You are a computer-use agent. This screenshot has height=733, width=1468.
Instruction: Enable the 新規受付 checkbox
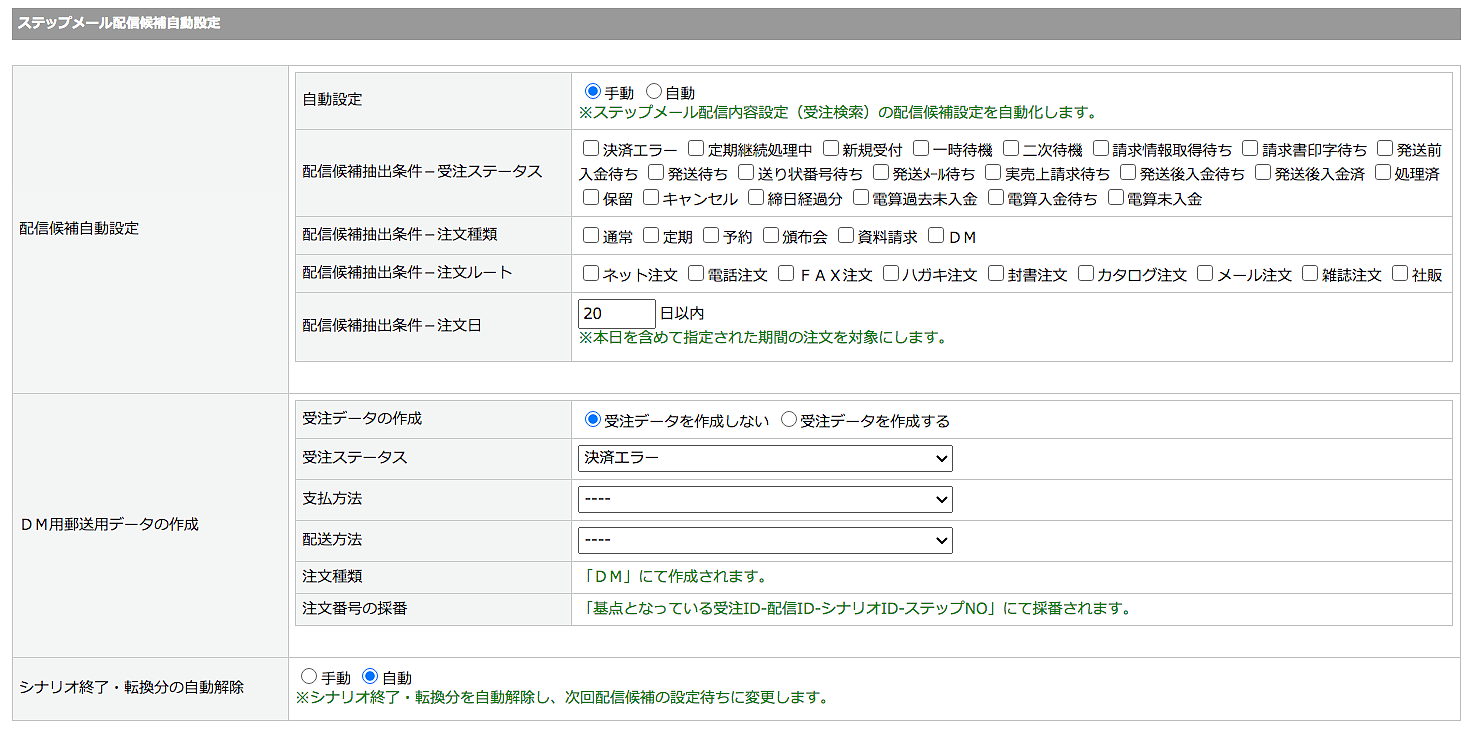(x=830, y=149)
